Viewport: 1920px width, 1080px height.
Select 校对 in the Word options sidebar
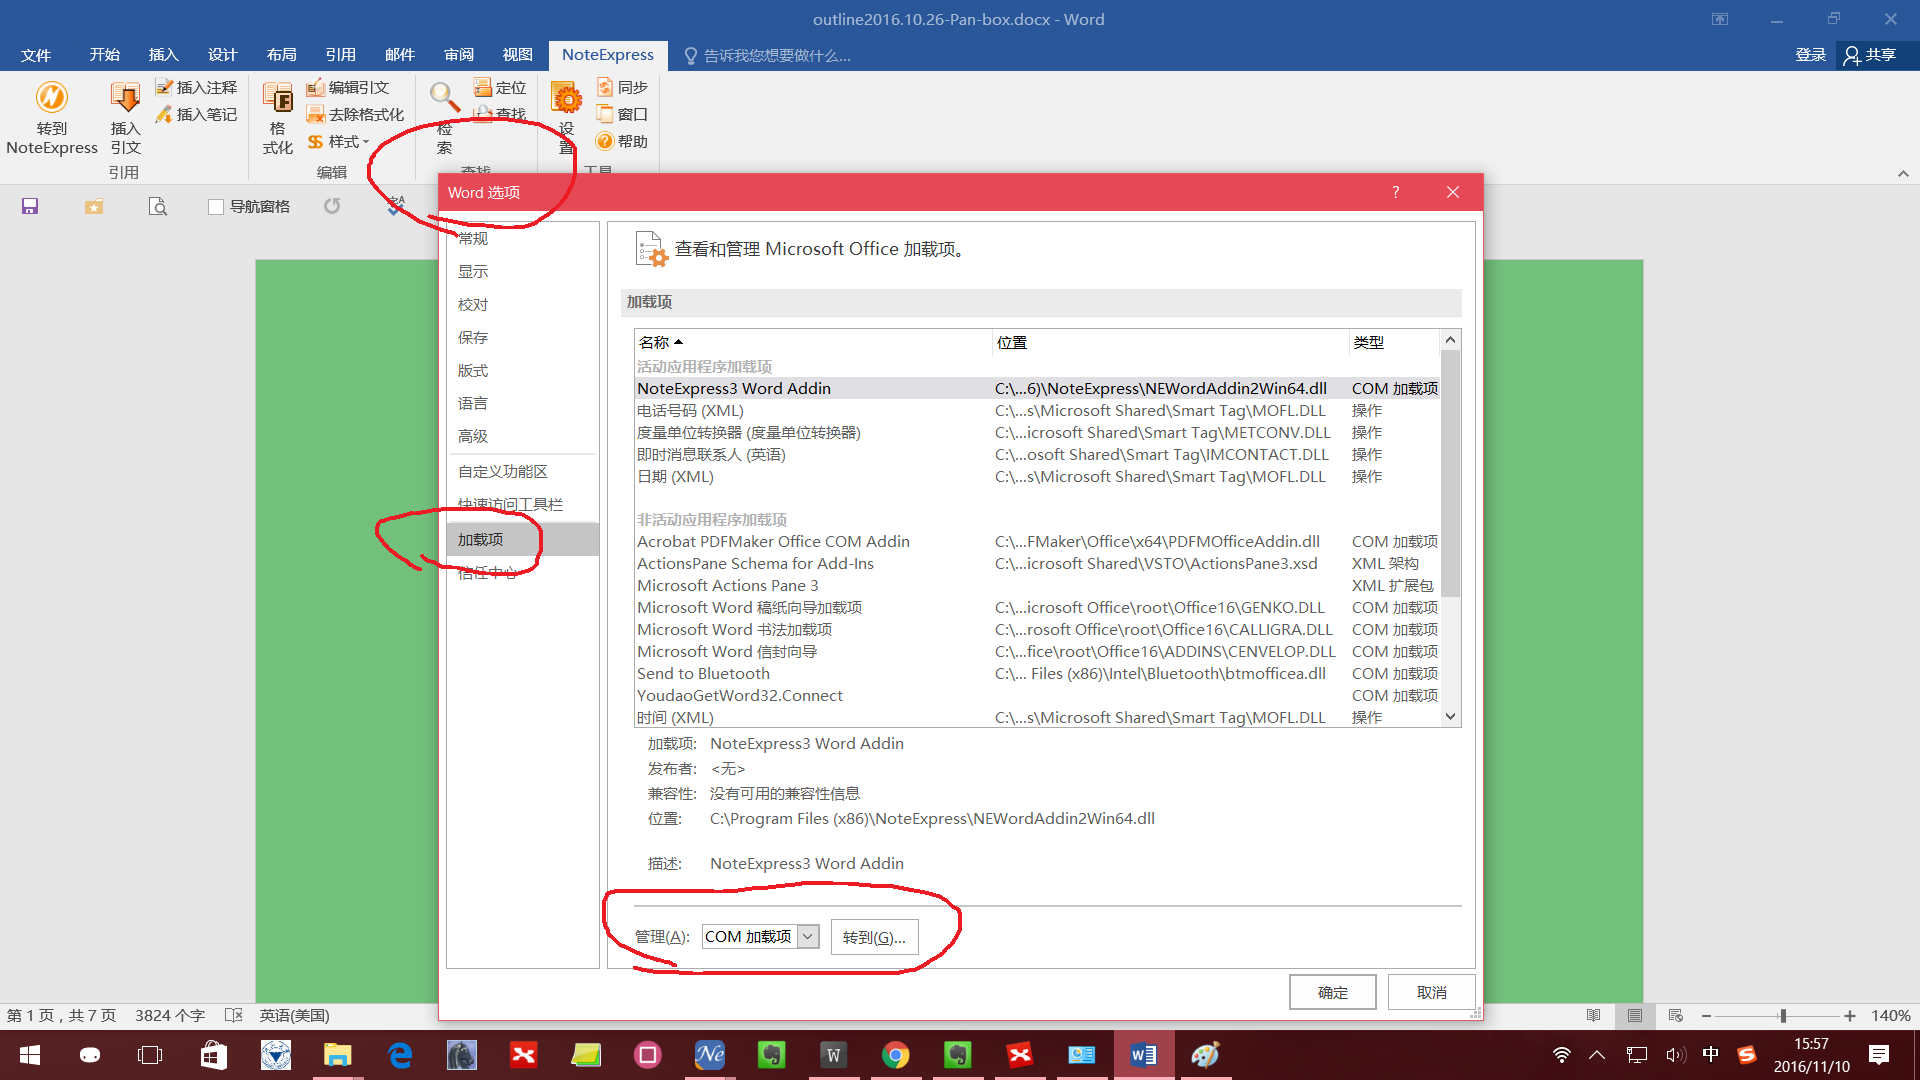(x=473, y=305)
